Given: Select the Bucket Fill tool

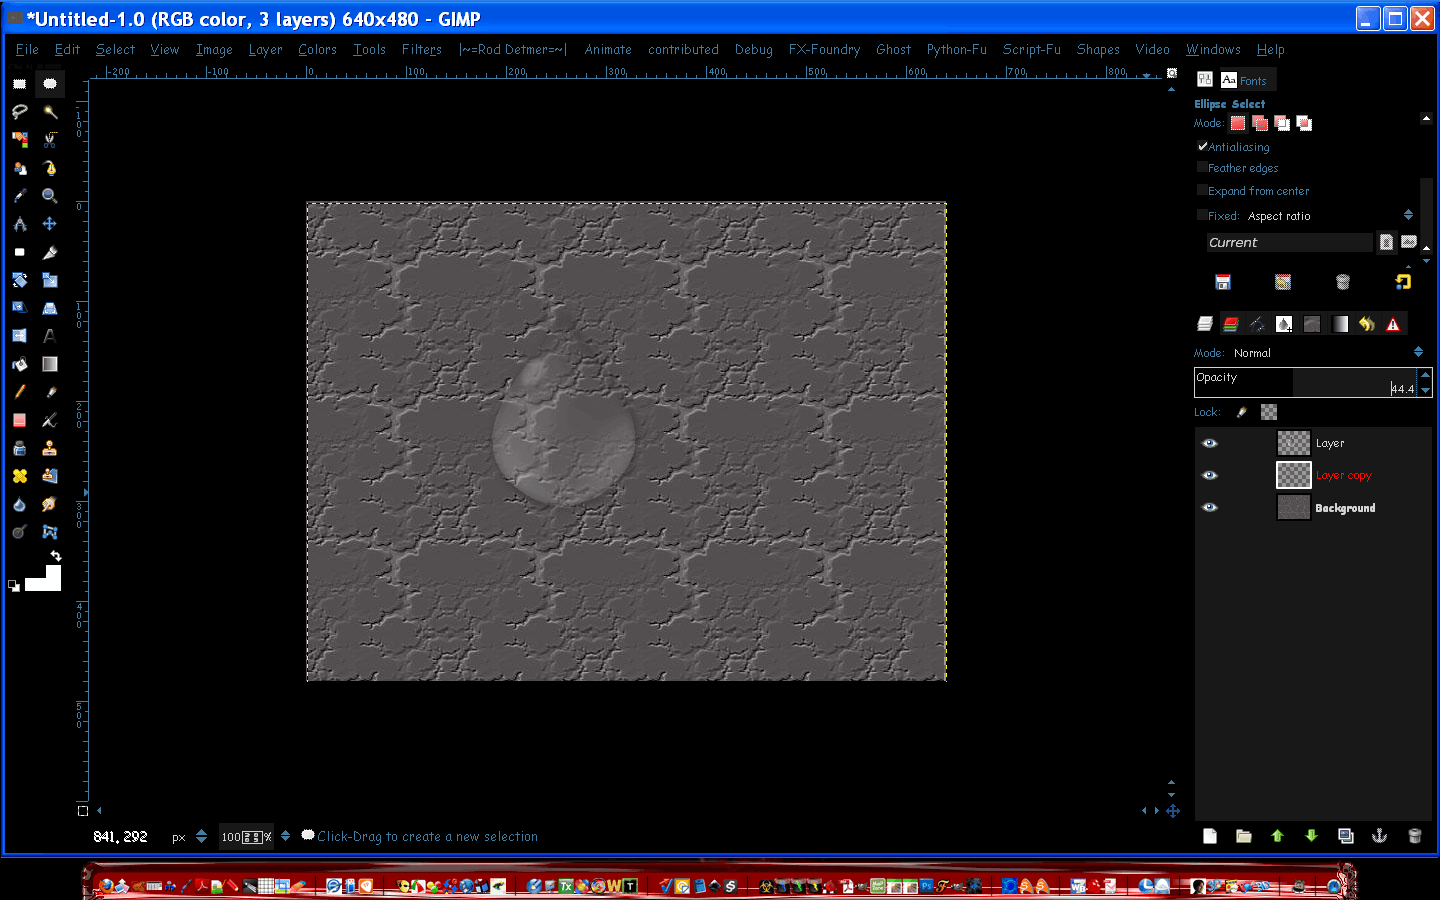Looking at the screenshot, I should click(x=19, y=364).
